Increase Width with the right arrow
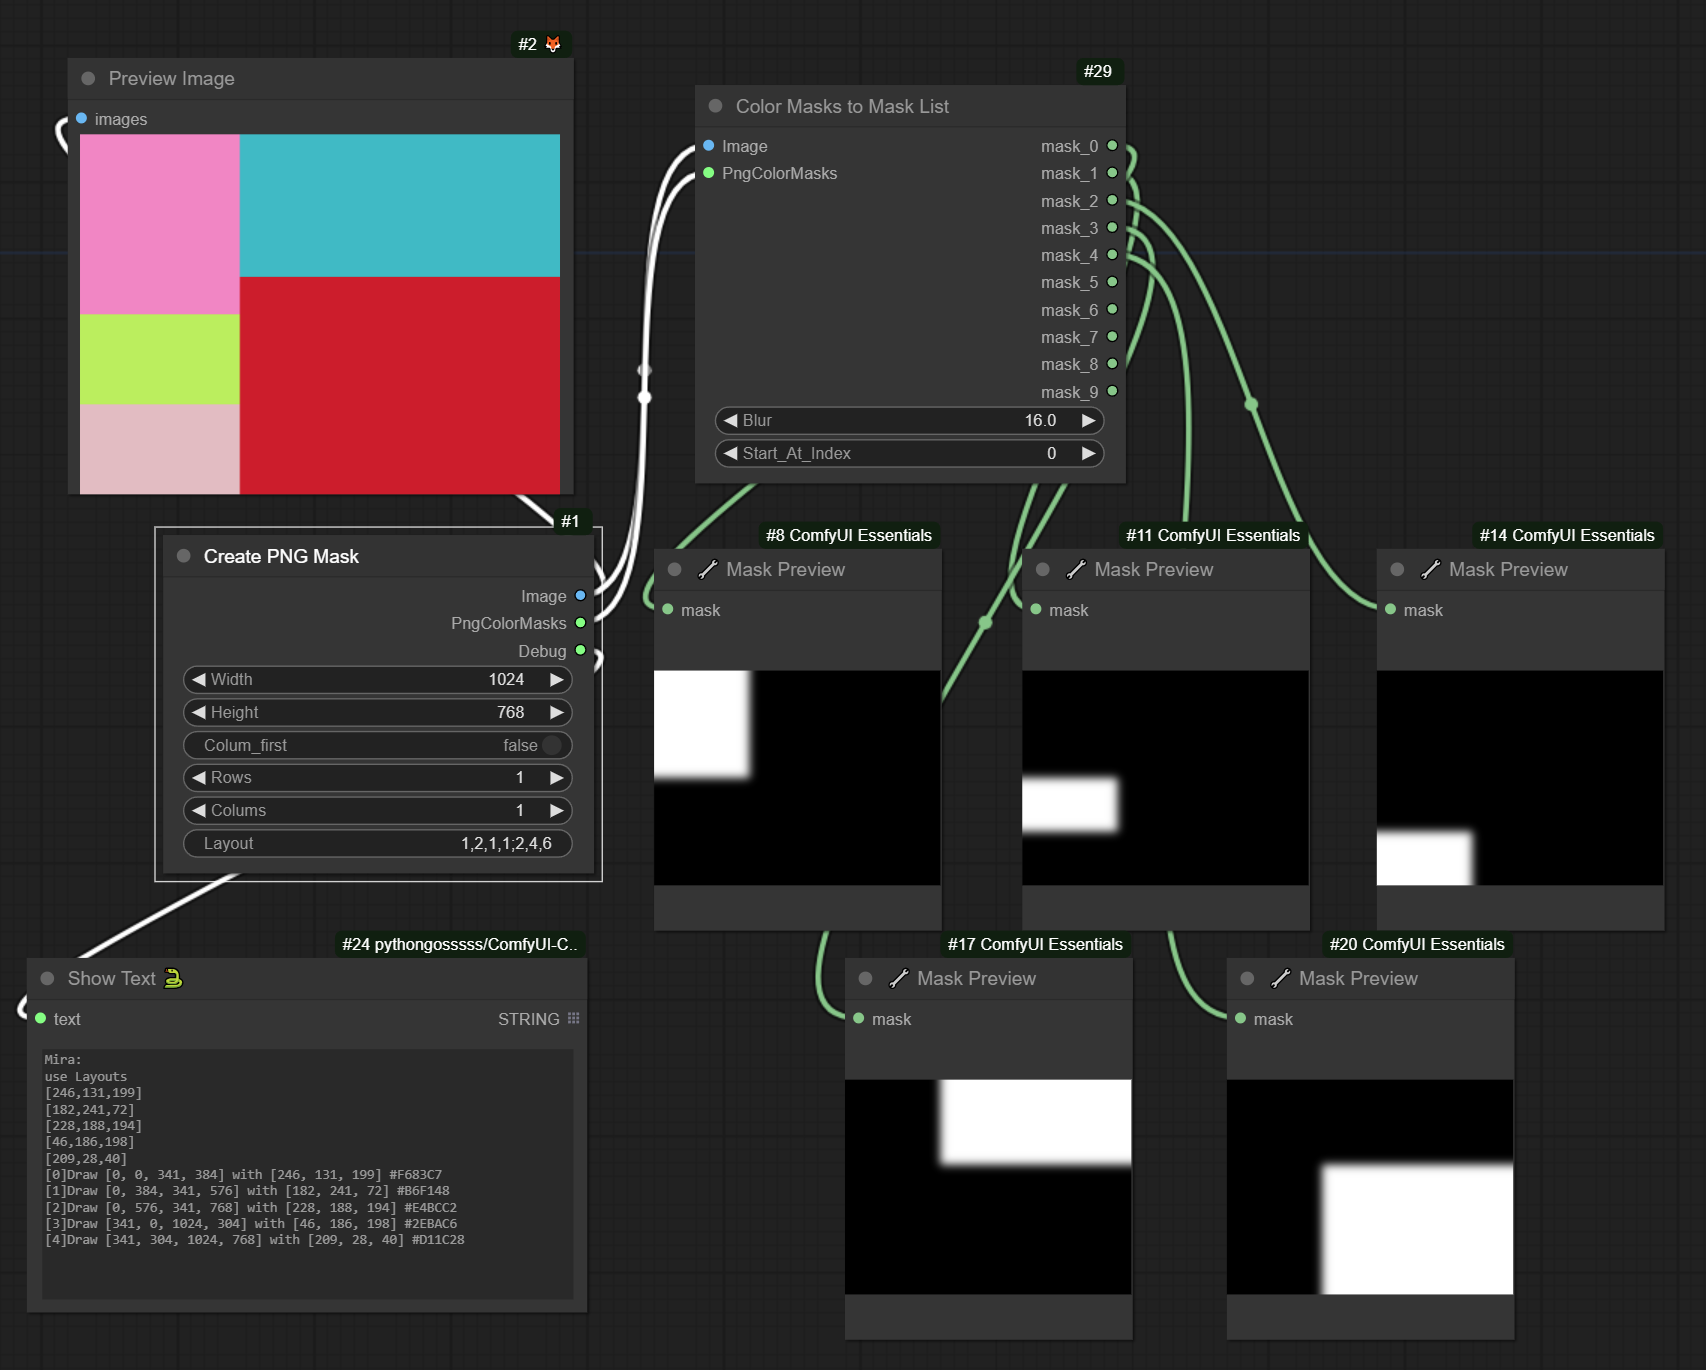Screen dimensions: 1706x1370 point(556,679)
